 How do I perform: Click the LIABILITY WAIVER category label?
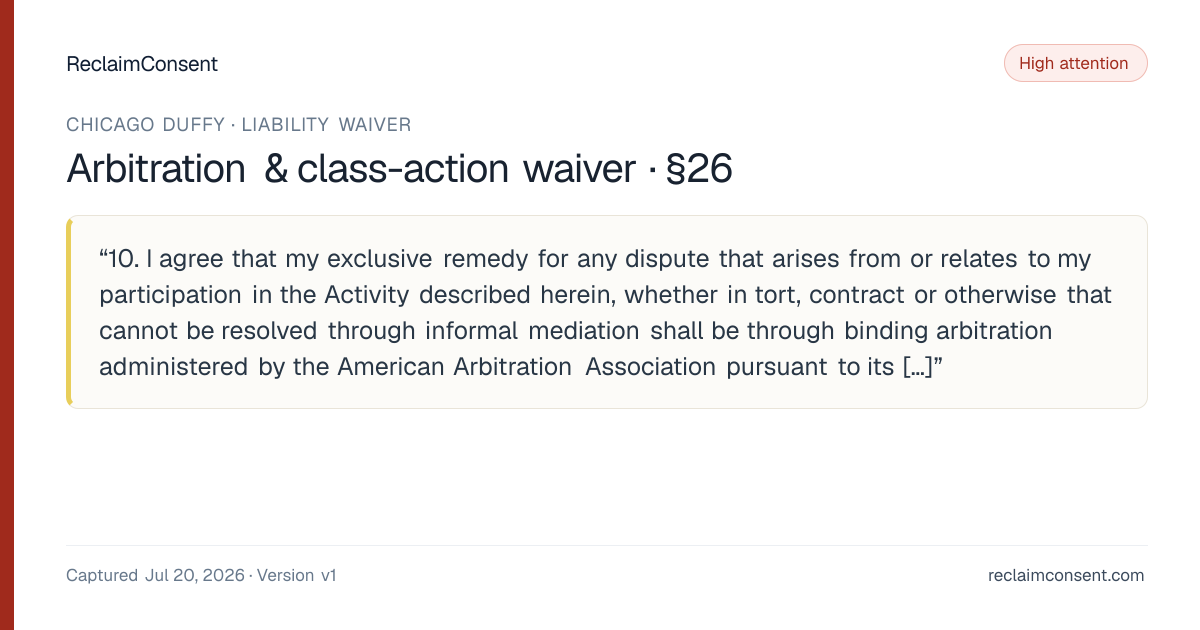(x=326, y=125)
